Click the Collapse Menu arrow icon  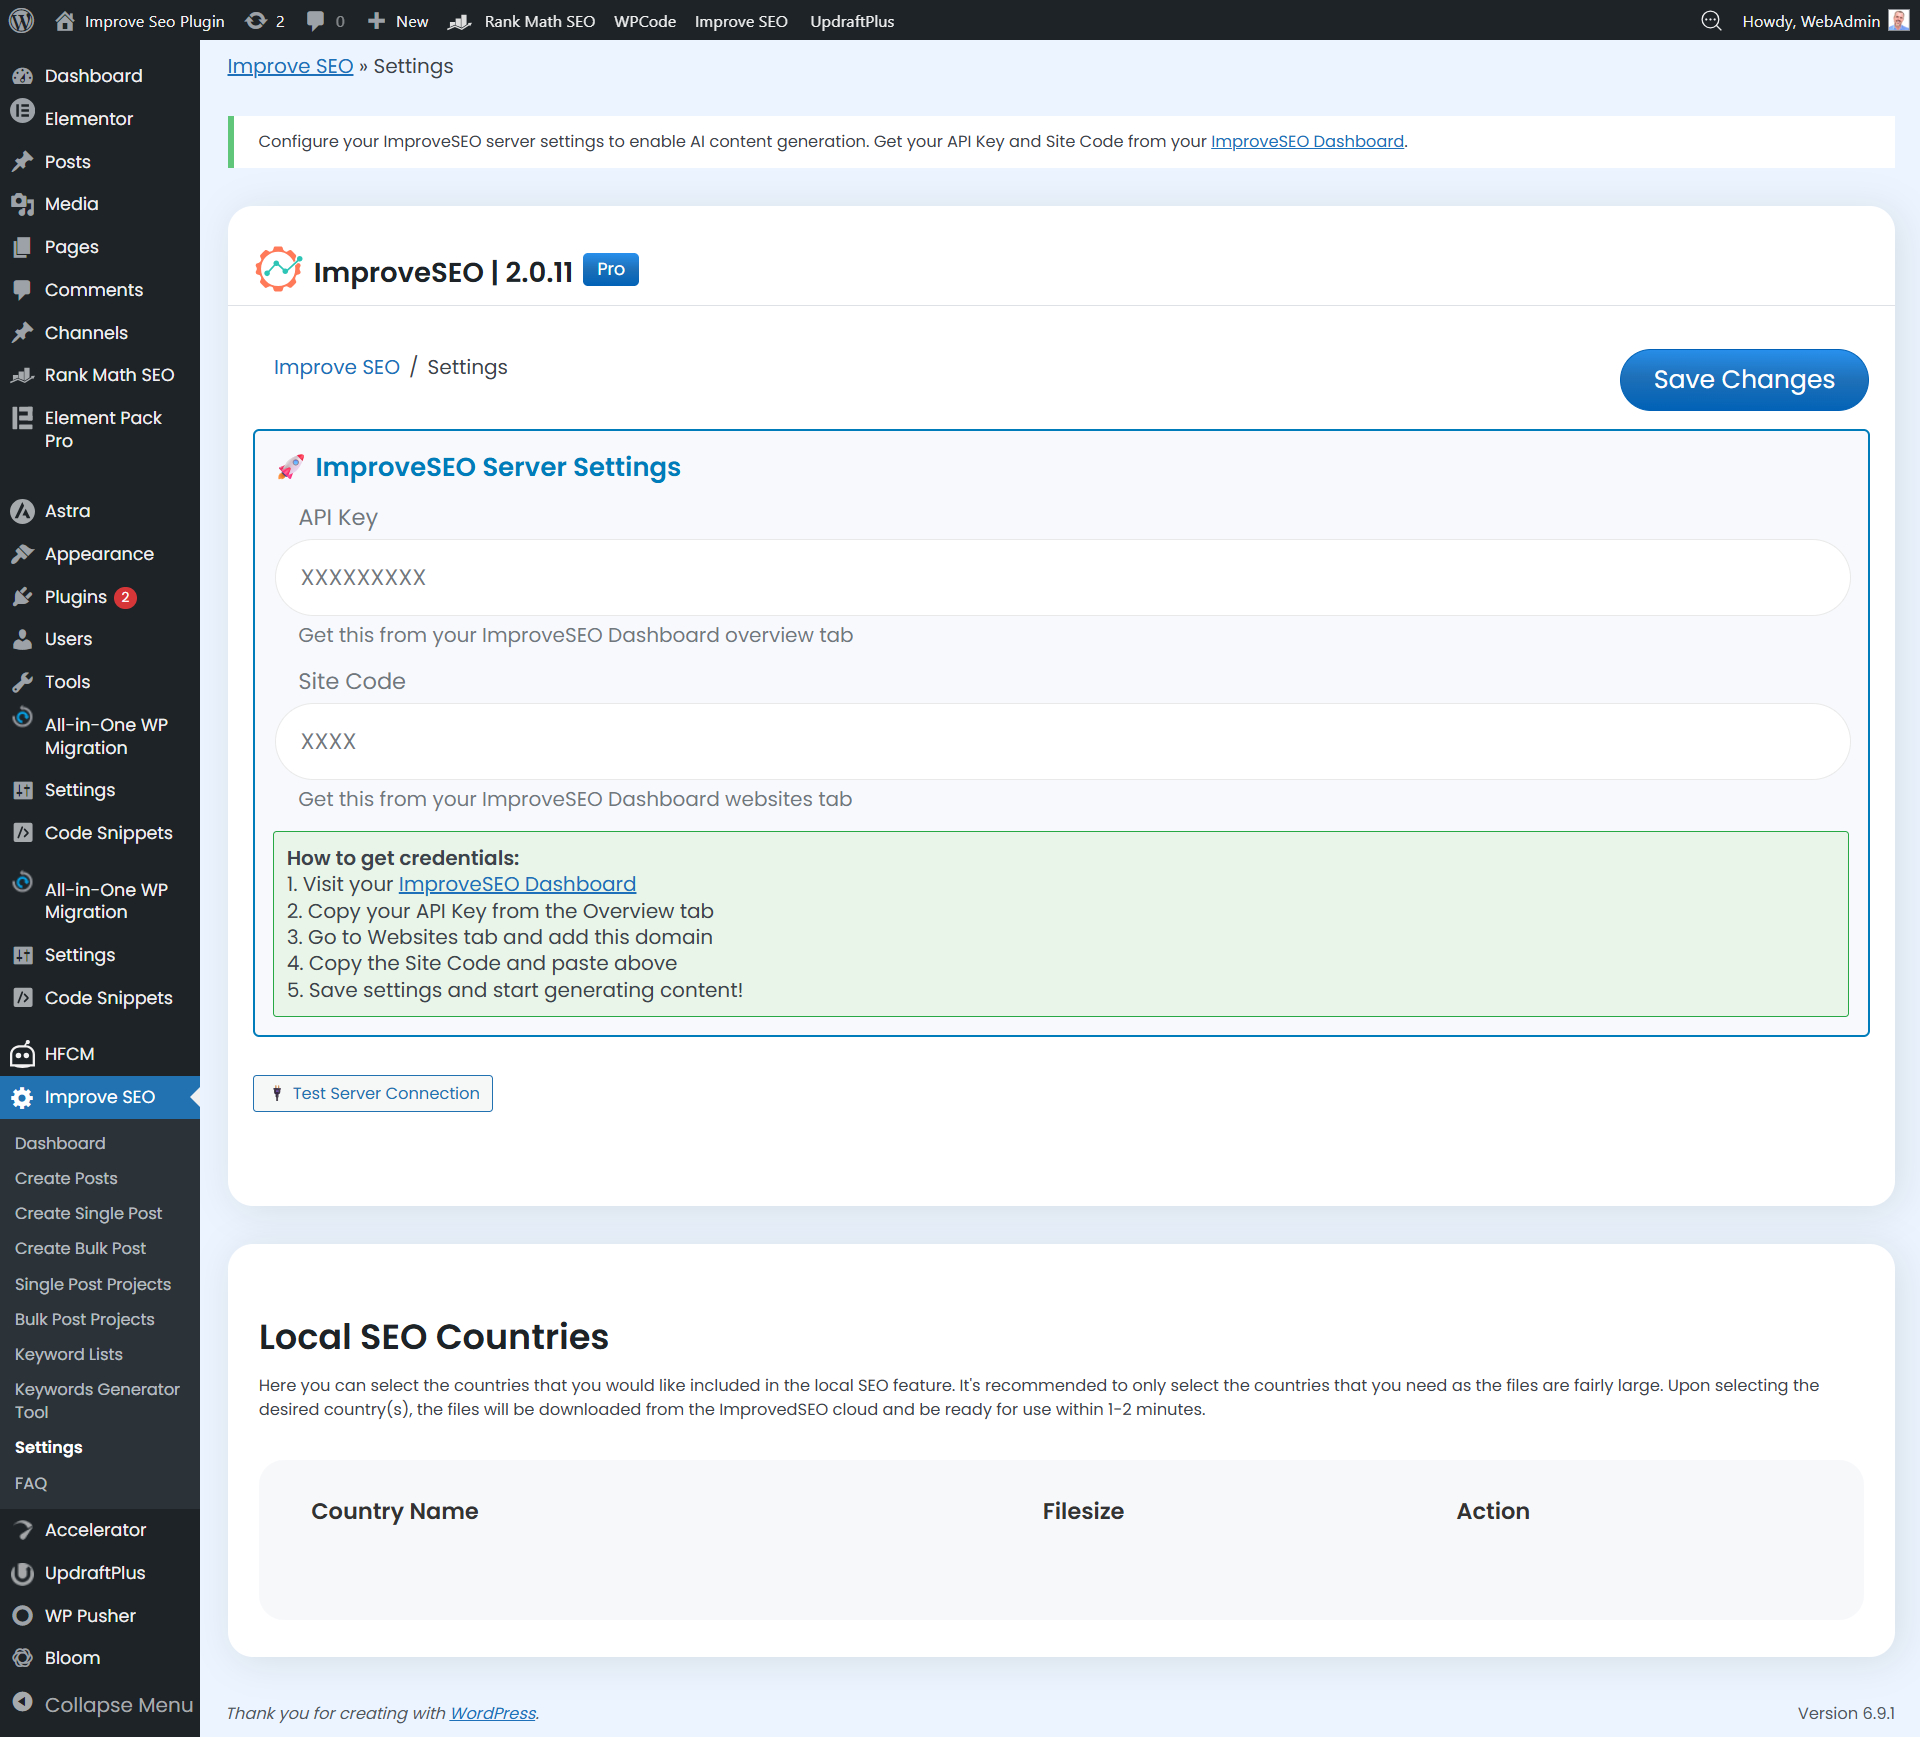click(x=23, y=1702)
